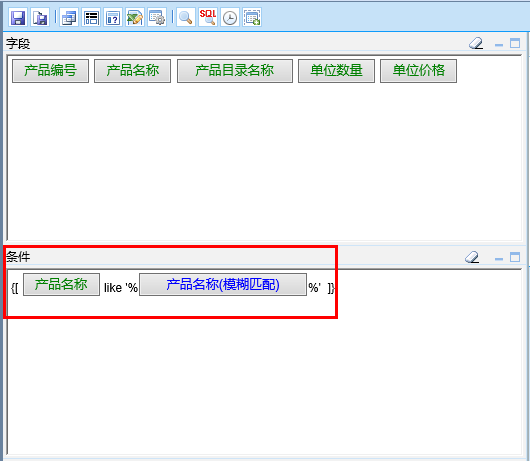Viewport: 530px width, 461px height.
Task: Click the view SQL icon
Action: point(208,18)
